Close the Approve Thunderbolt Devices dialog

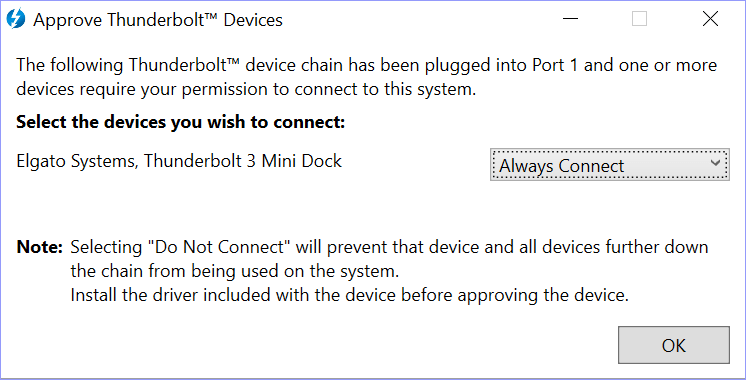tap(710, 19)
